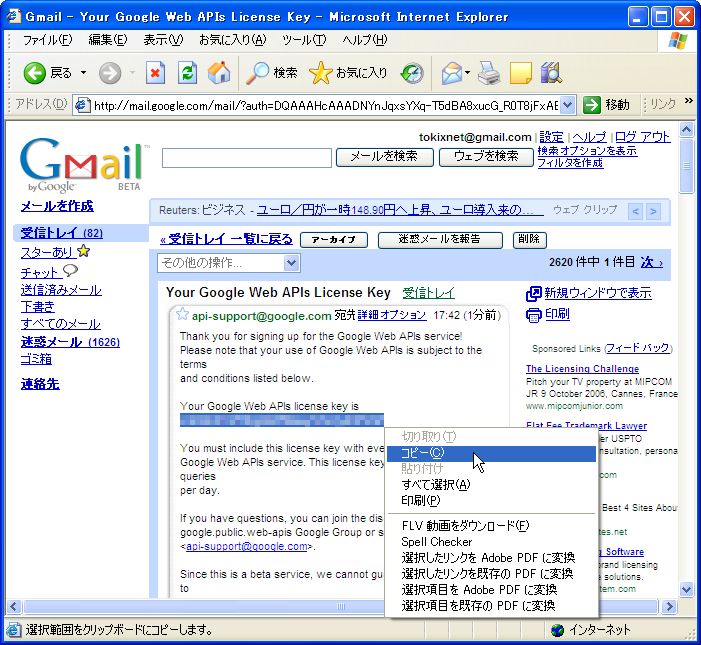Click the «受信トレイ 一覧に戻る link
Viewport: 701px width, 645px height.
(x=226, y=240)
